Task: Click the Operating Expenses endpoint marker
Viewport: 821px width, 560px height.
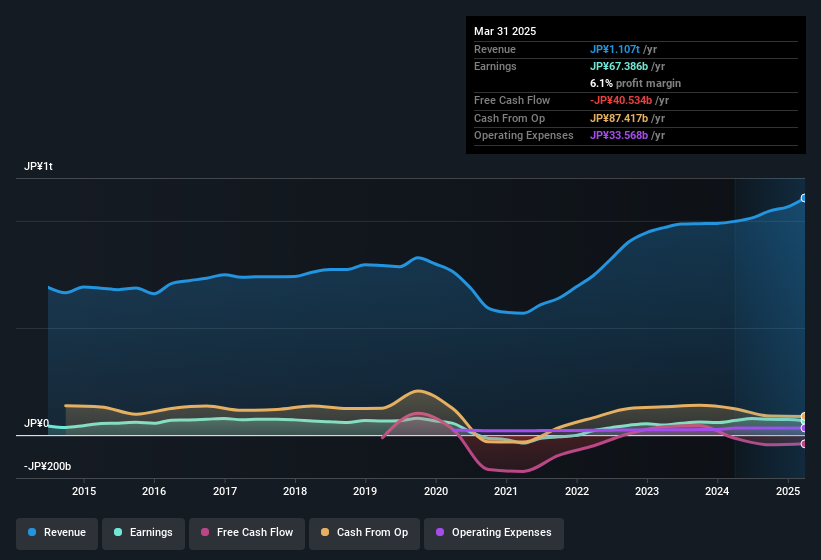Action: coord(804,428)
